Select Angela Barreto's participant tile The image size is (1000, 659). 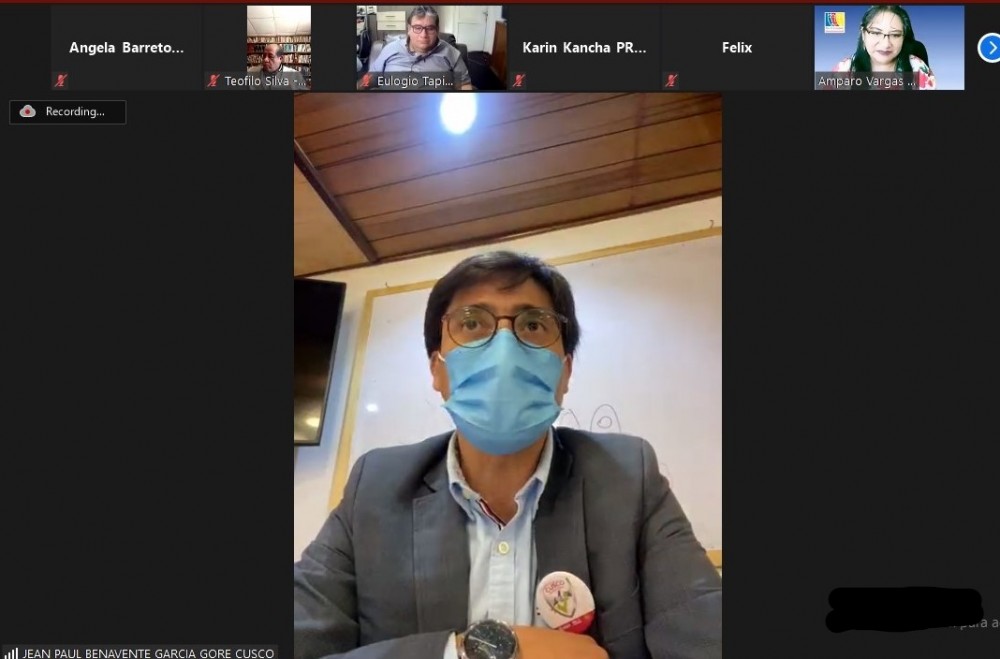[x=126, y=47]
